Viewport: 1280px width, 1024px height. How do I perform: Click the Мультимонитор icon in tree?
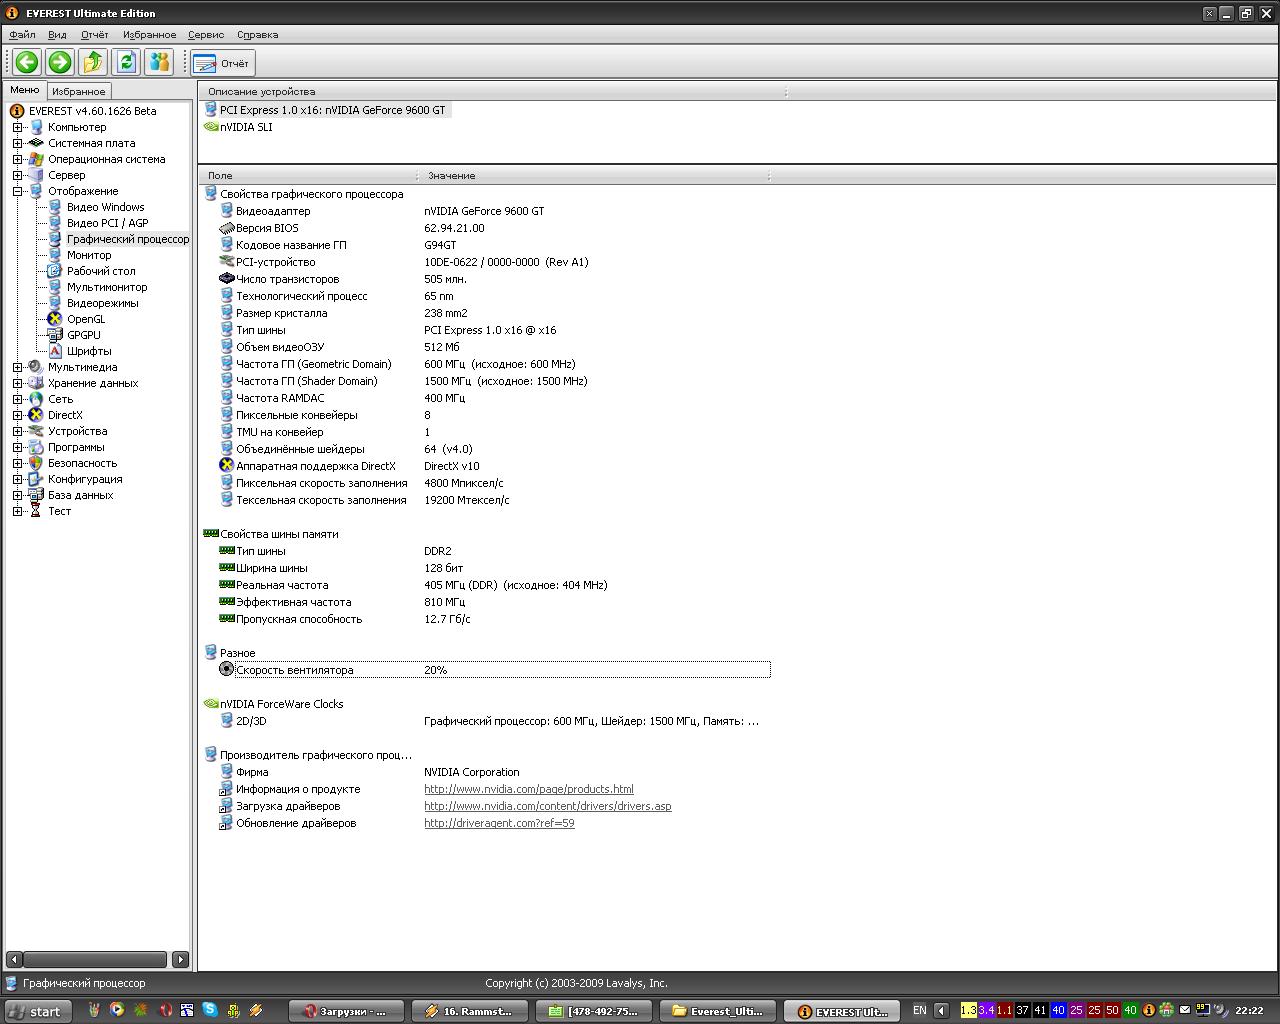55,287
